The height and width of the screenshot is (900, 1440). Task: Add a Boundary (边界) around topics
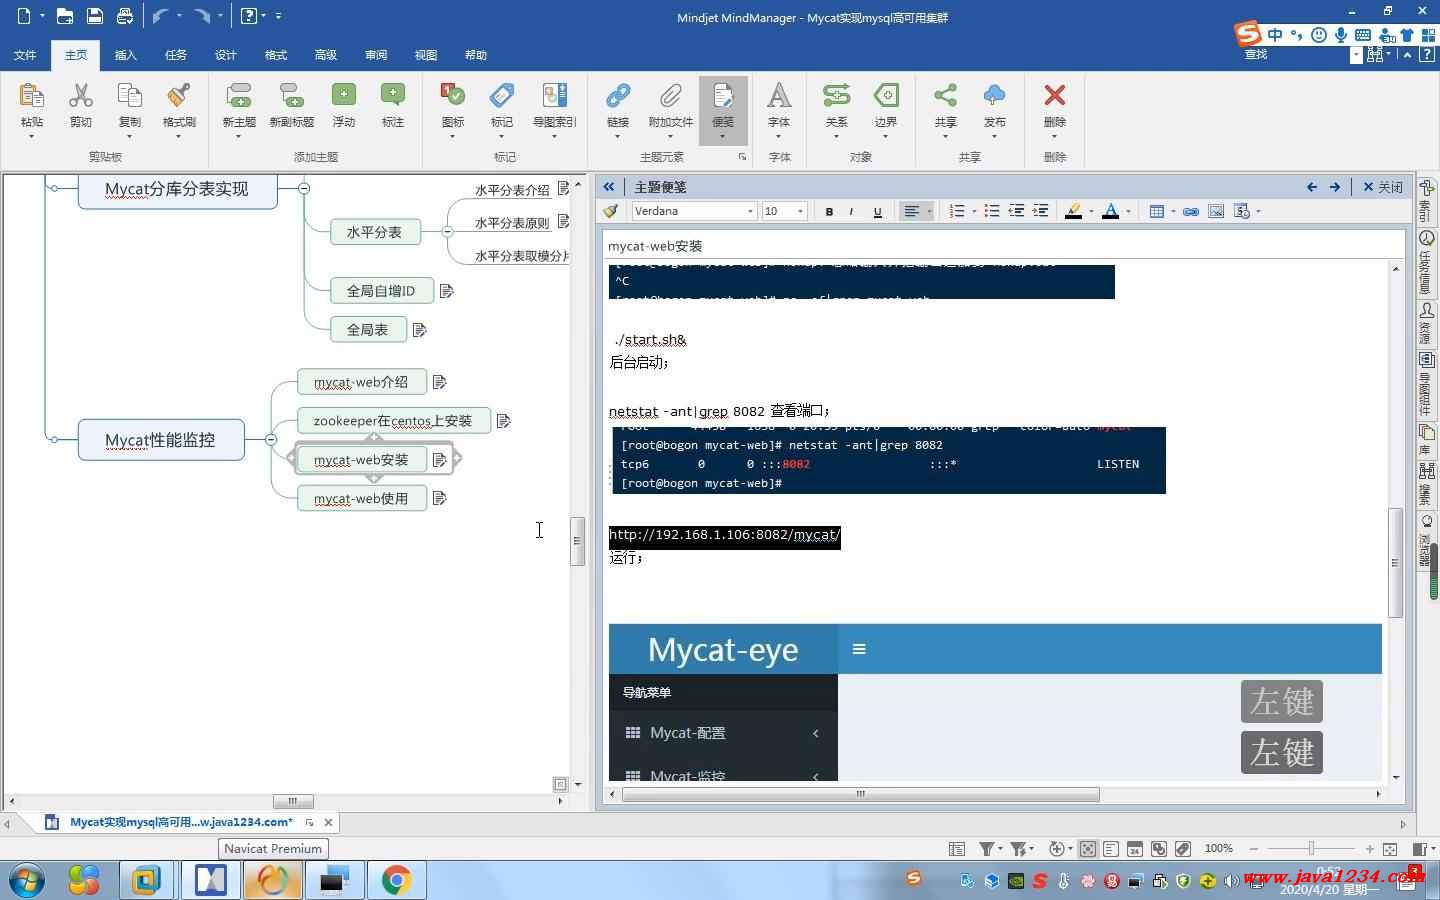click(886, 96)
